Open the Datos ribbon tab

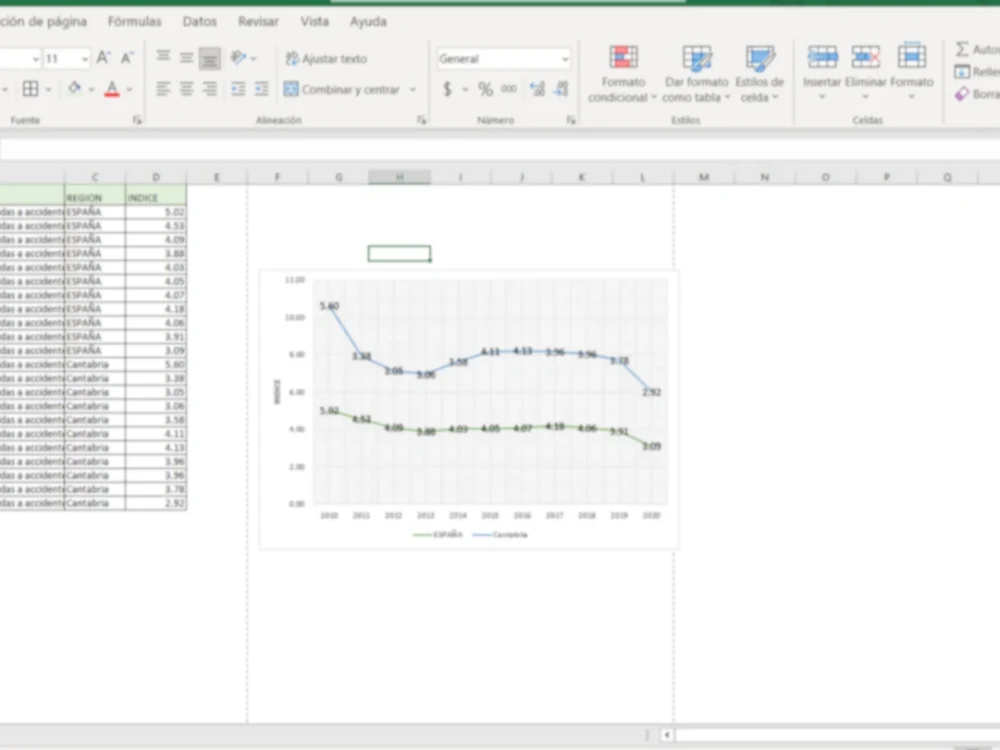pyautogui.click(x=200, y=22)
